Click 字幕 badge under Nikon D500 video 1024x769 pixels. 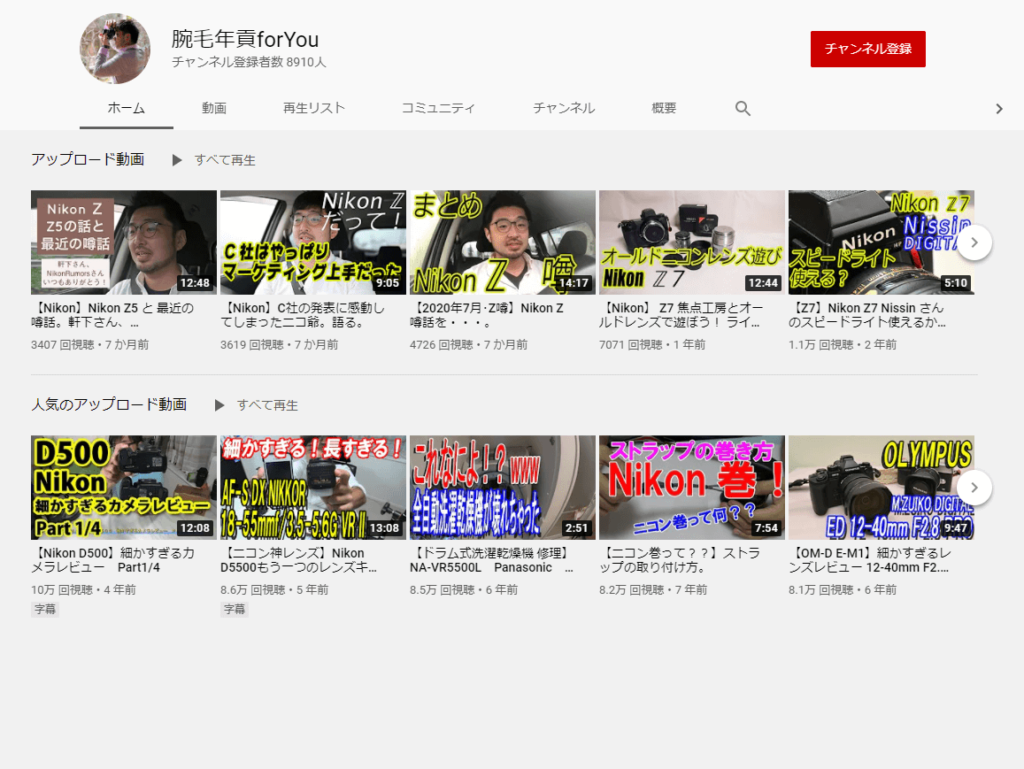(x=45, y=609)
